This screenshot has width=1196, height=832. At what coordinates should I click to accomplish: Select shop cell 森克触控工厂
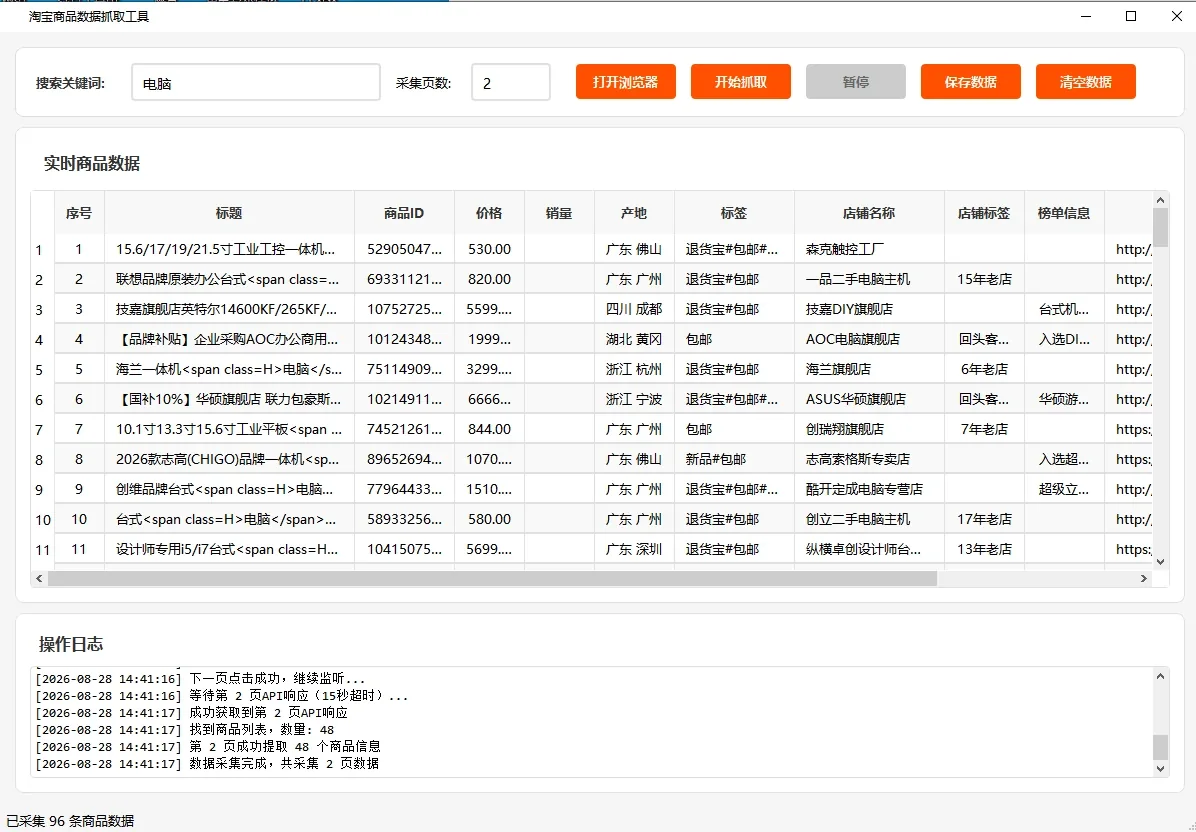click(x=870, y=249)
